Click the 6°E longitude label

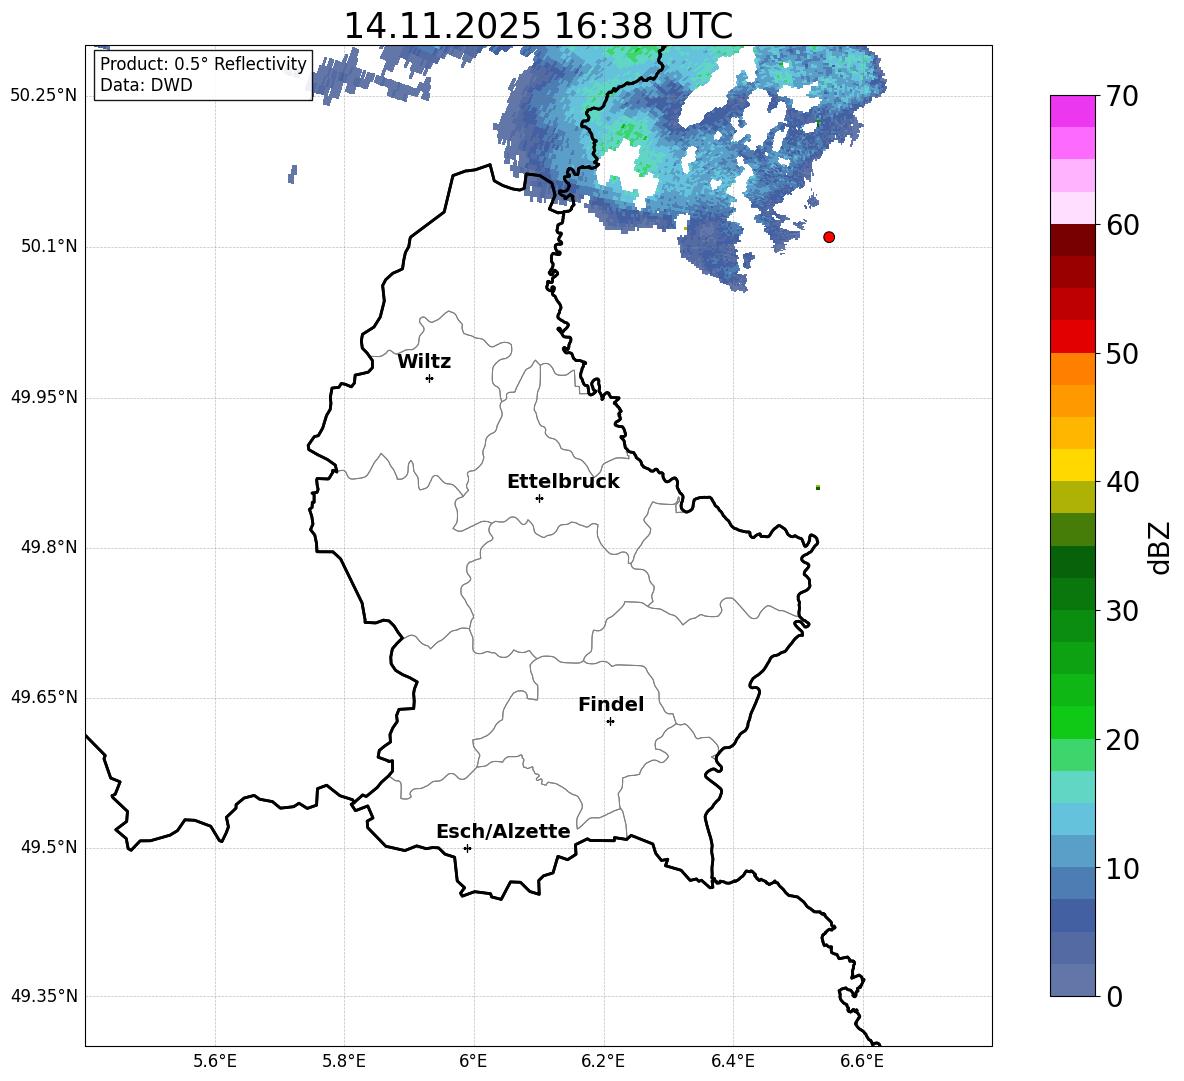tap(473, 1061)
